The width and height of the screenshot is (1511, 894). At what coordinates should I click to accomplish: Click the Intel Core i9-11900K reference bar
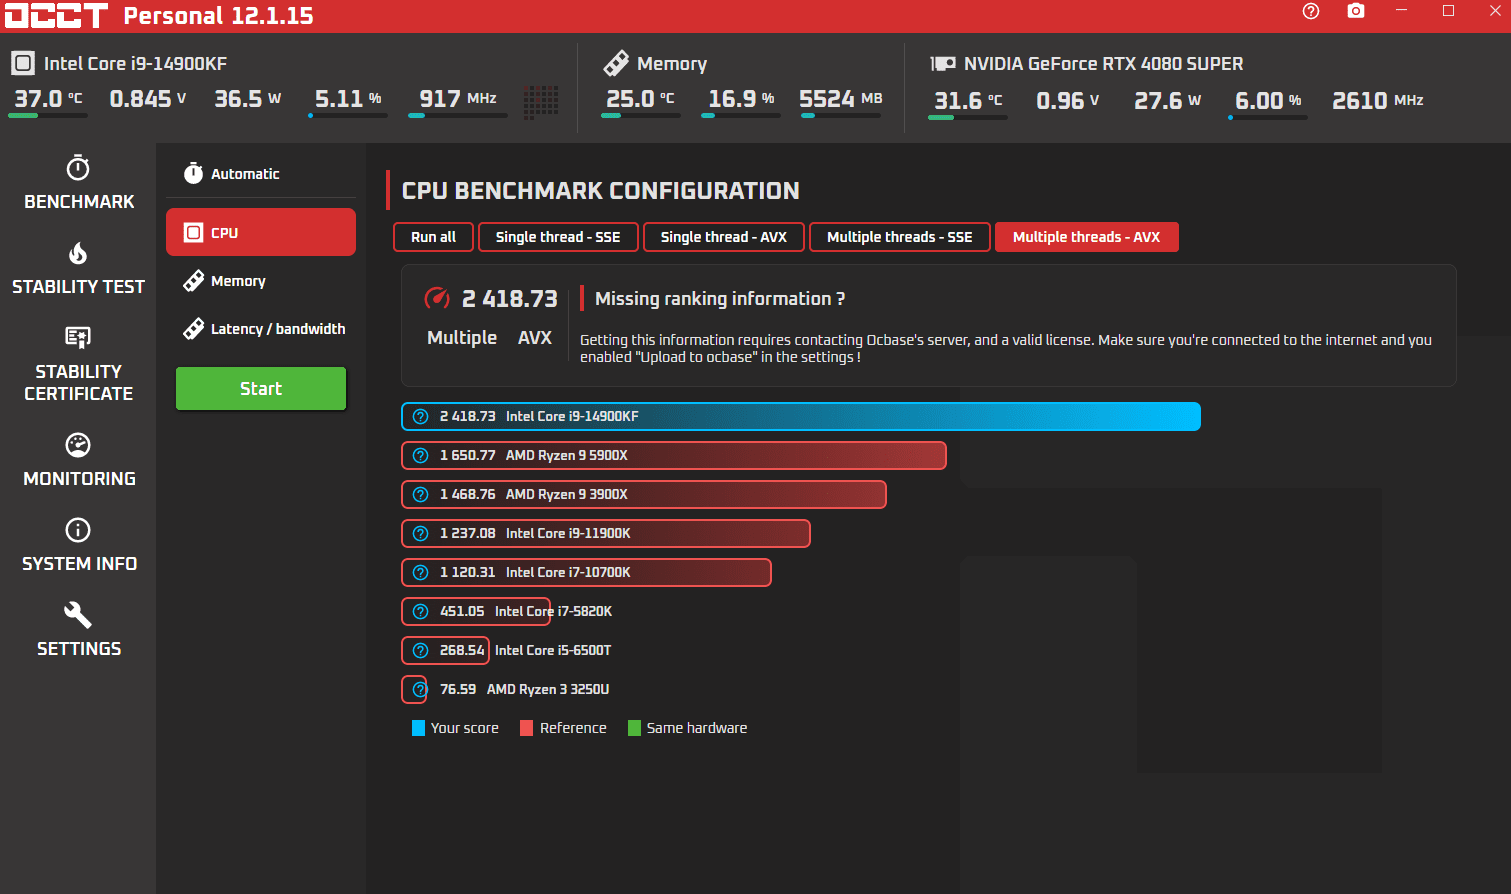[x=606, y=534]
